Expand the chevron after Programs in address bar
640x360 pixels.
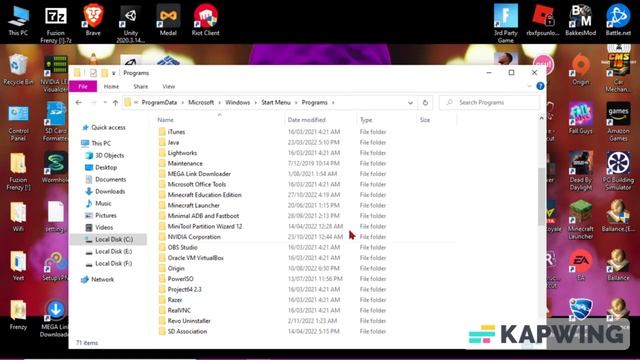pyautogui.click(x=333, y=102)
